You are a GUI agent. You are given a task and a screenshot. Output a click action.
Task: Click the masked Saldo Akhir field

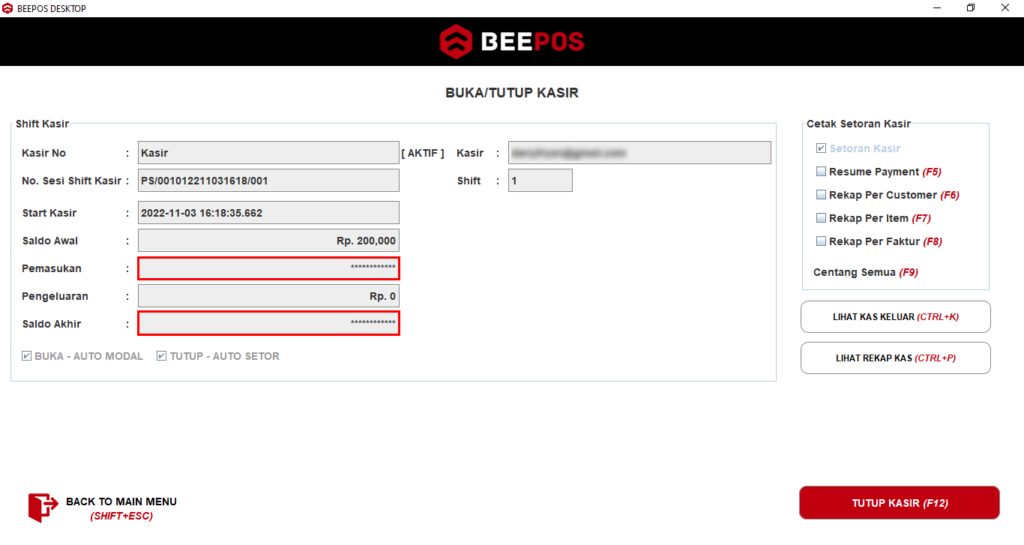pyautogui.click(x=268, y=324)
